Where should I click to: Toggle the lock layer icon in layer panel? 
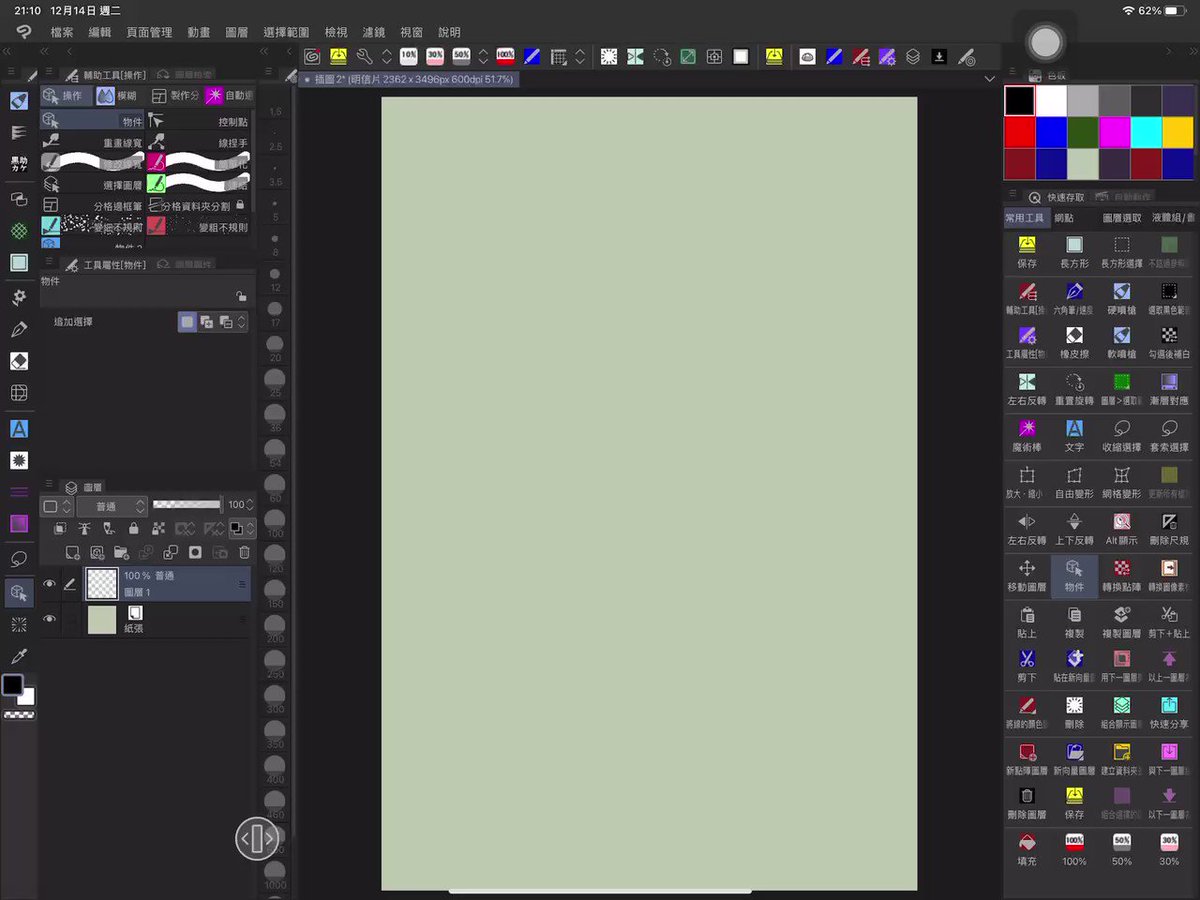134,528
